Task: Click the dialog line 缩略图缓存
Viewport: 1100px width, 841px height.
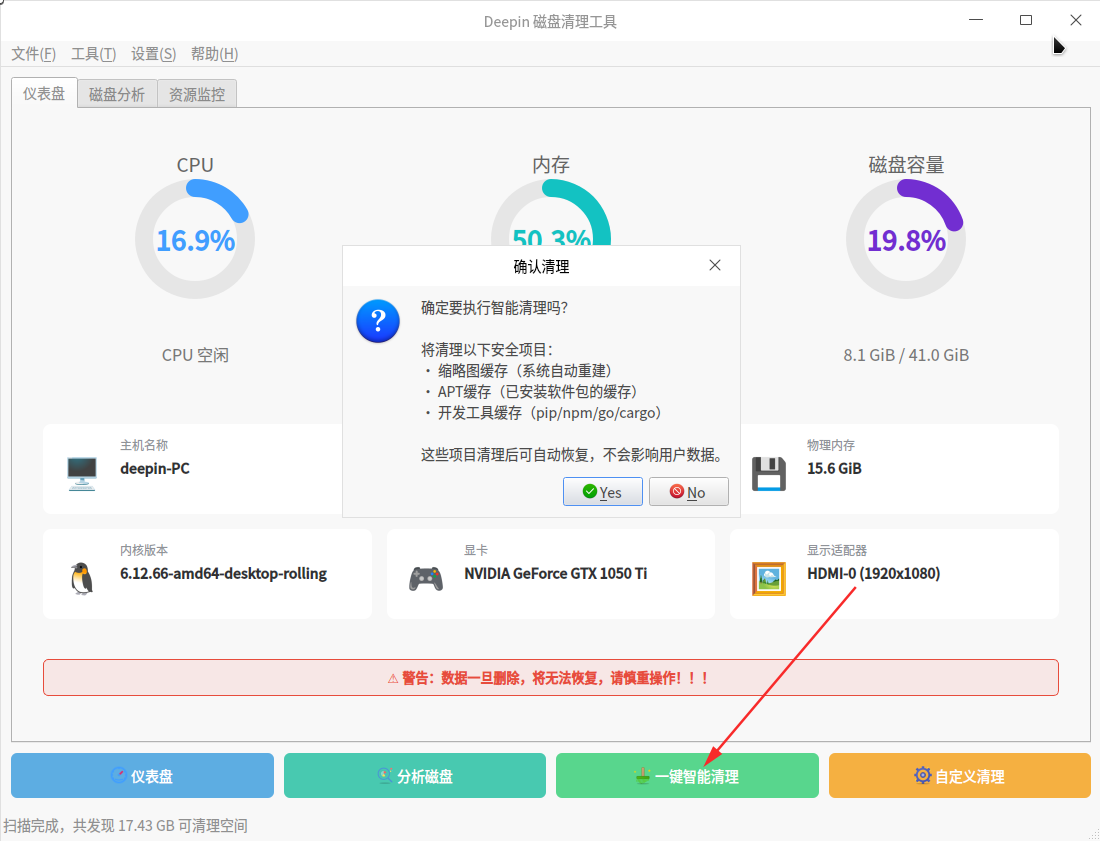Action: click(518, 371)
